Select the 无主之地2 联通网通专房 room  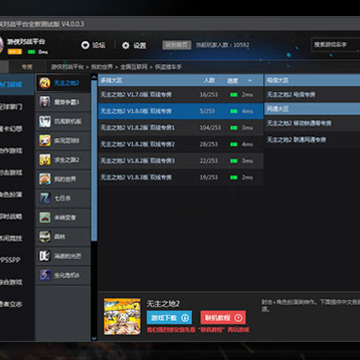point(312,140)
